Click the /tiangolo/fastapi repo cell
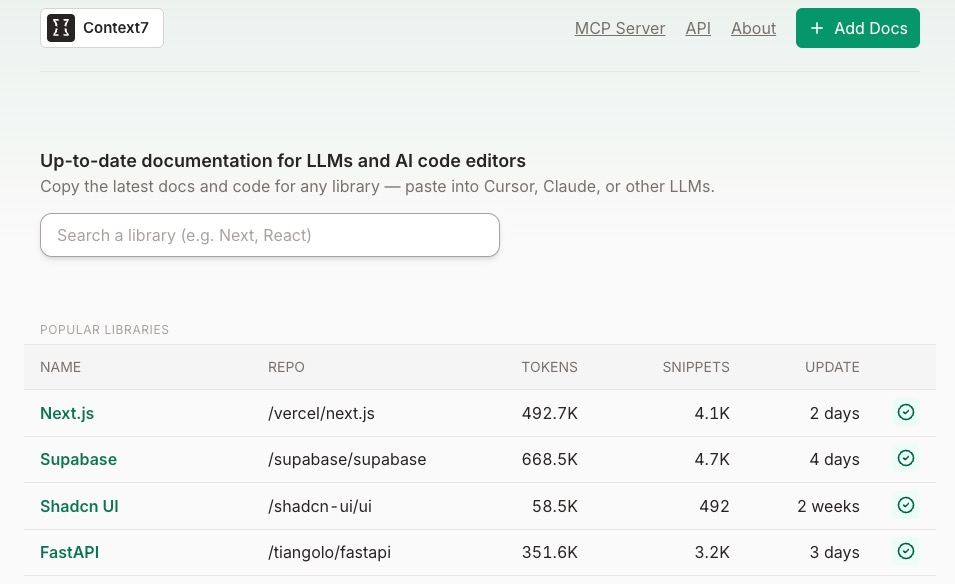The image size is (955, 584). tap(329, 552)
